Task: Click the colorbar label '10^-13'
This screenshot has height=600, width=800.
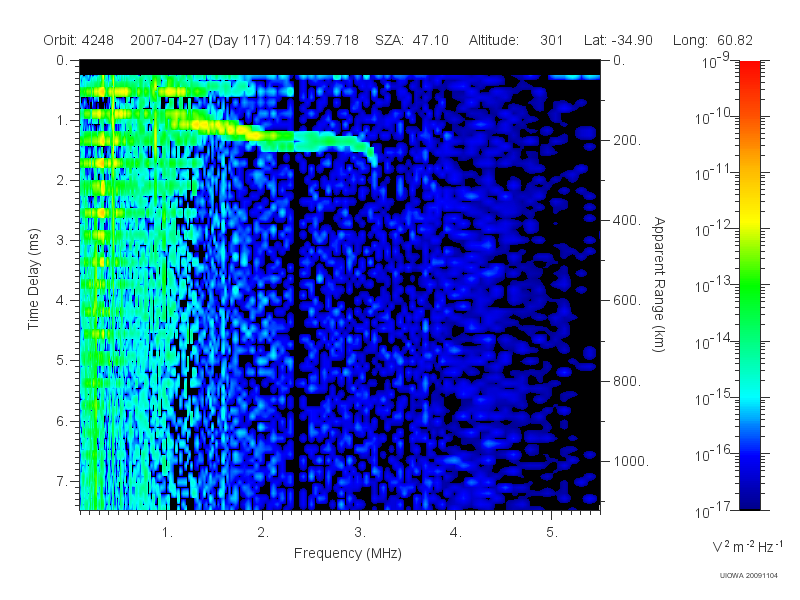Action: [x=712, y=285]
